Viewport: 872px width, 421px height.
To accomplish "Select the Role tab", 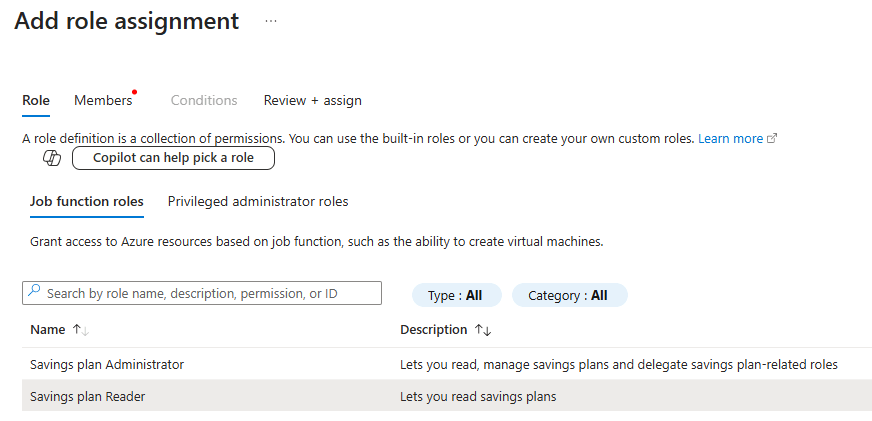I will click(36, 100).
